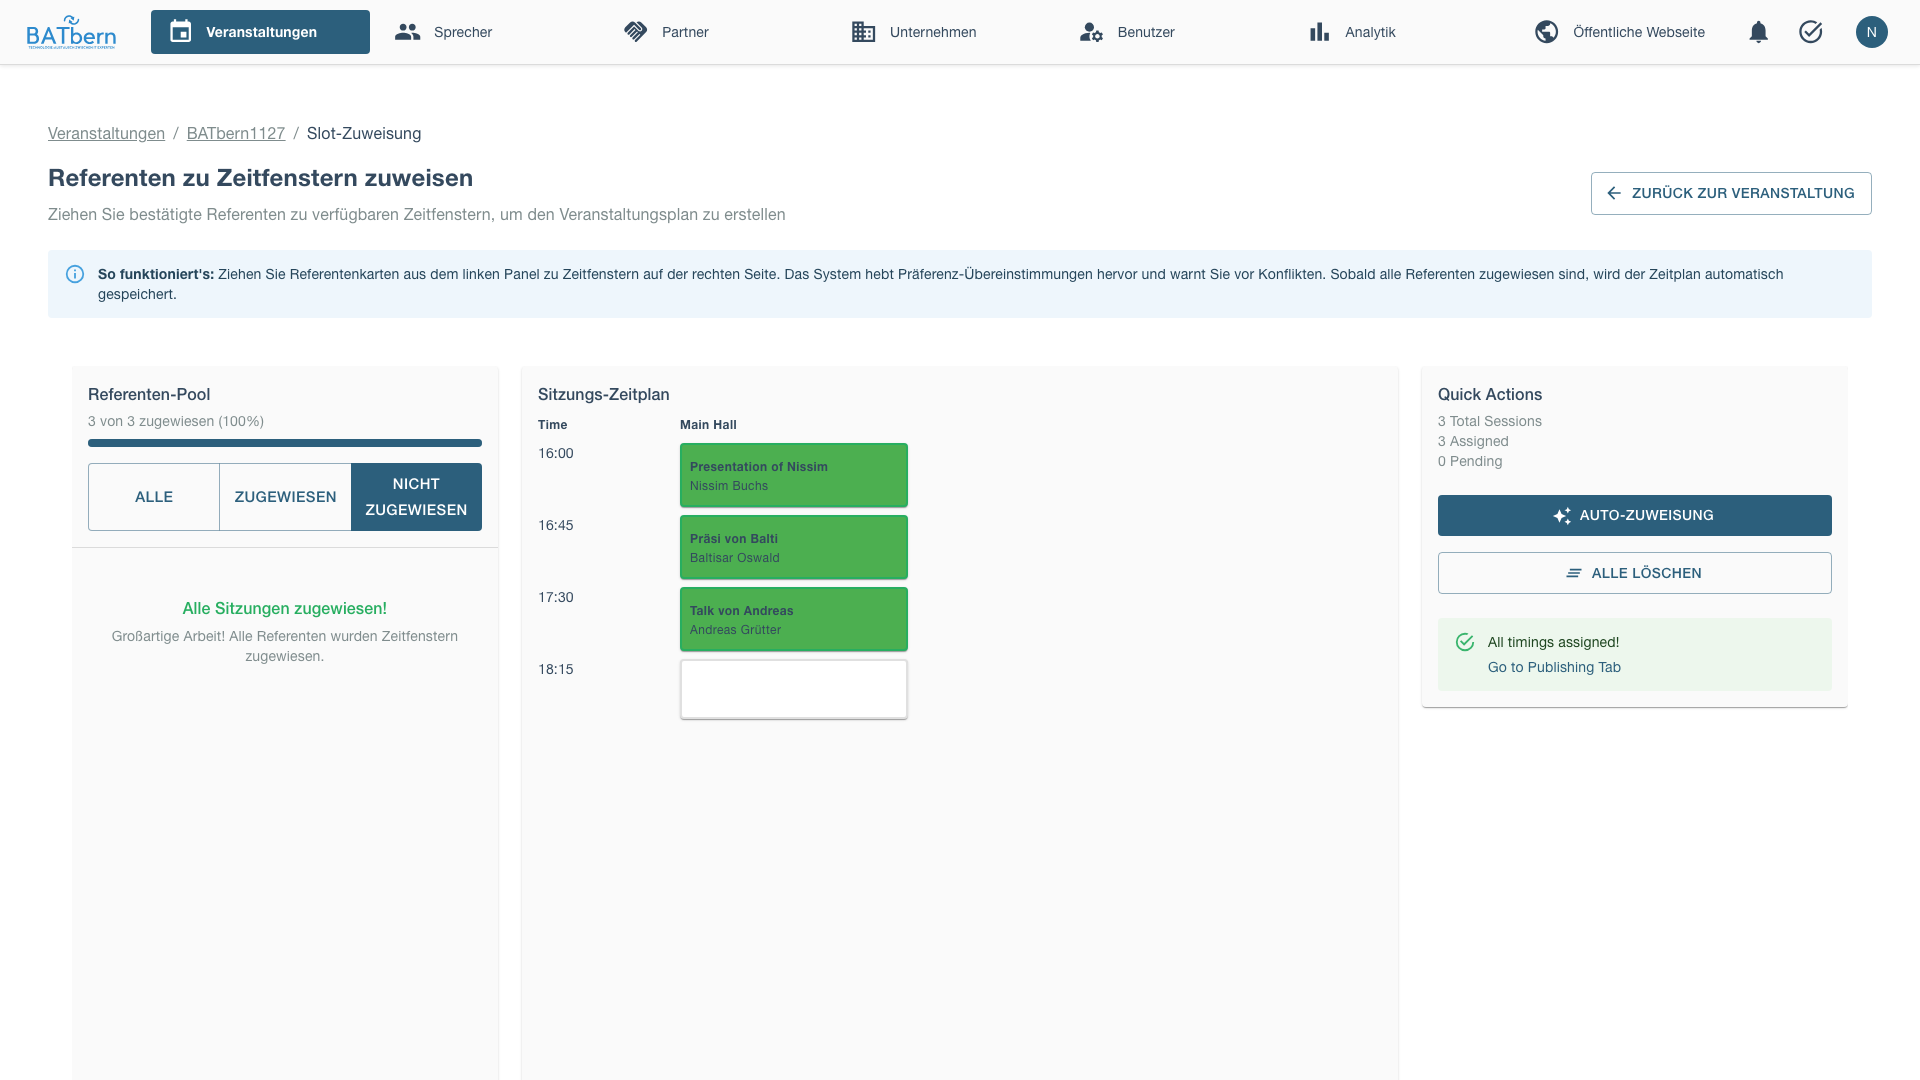
Task: Click the back arrow icon on Zurück button
Action: coord(1614,193)
